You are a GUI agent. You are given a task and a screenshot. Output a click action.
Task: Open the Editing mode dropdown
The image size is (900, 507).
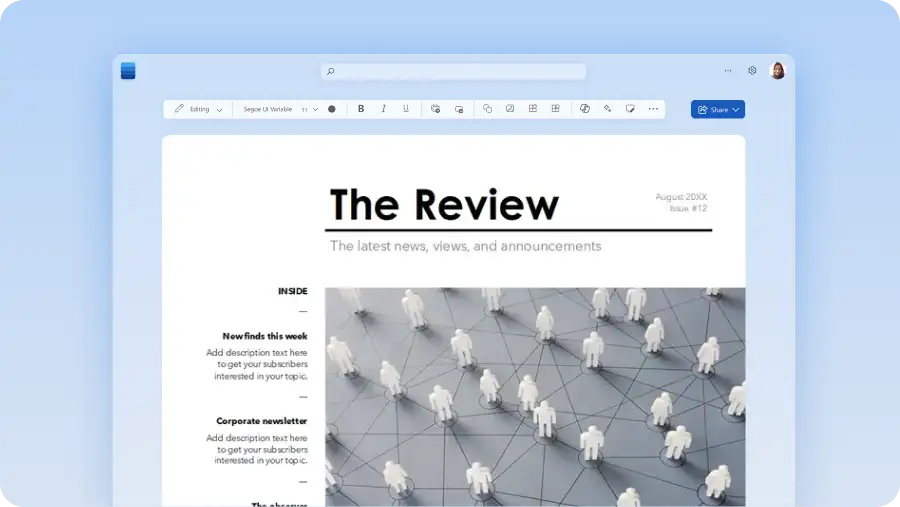tap(198, 109)
